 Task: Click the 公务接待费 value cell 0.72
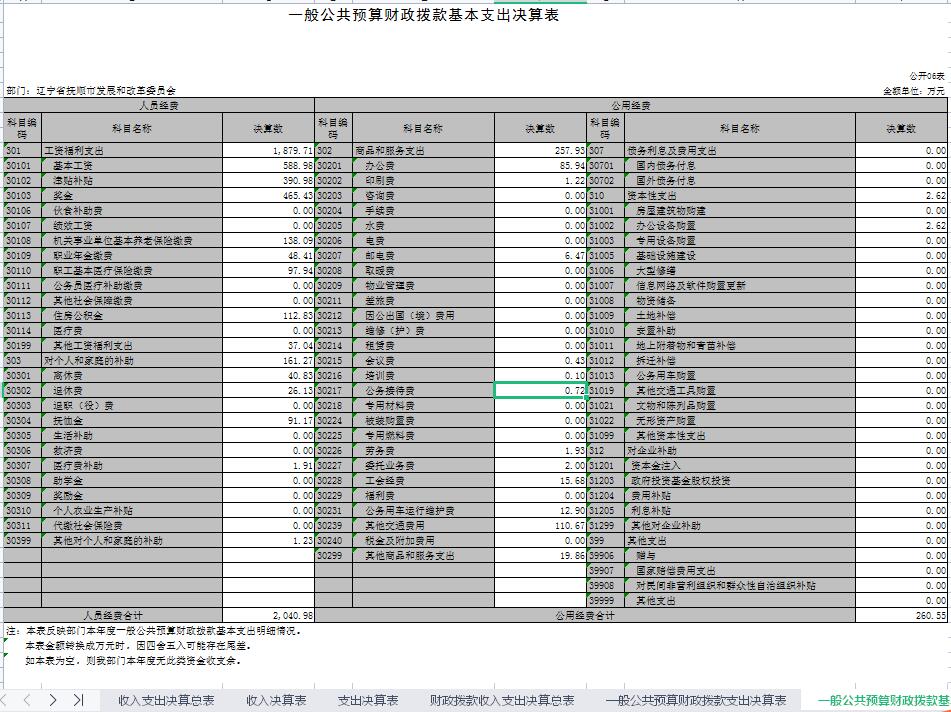(540, 390)
